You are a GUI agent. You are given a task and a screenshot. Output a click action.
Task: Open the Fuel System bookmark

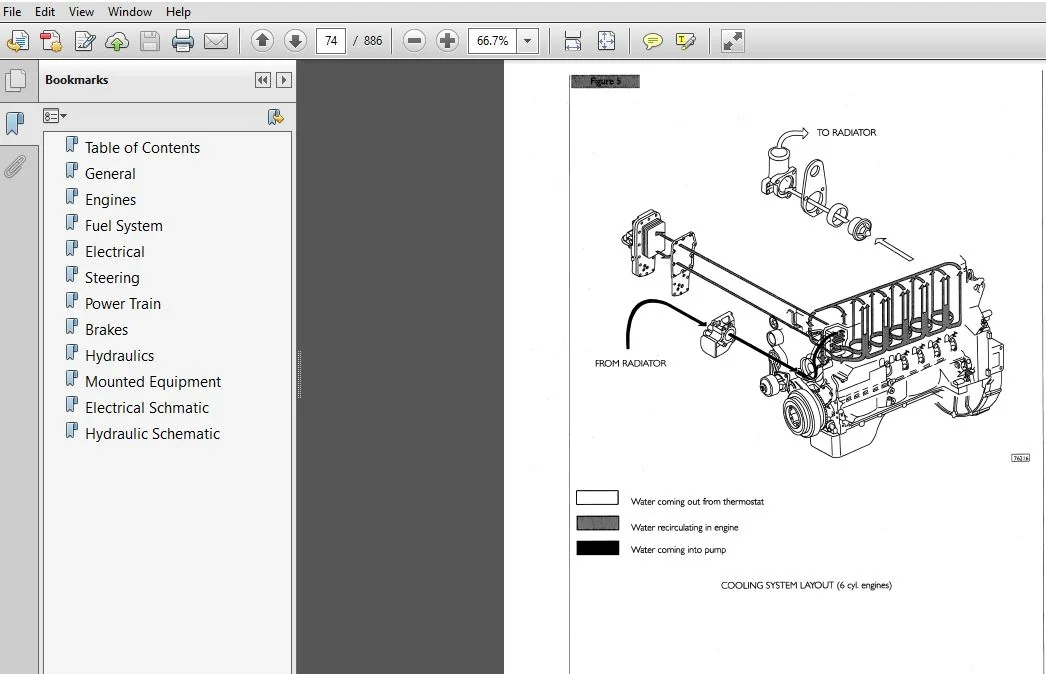click(x=123, y=226)
